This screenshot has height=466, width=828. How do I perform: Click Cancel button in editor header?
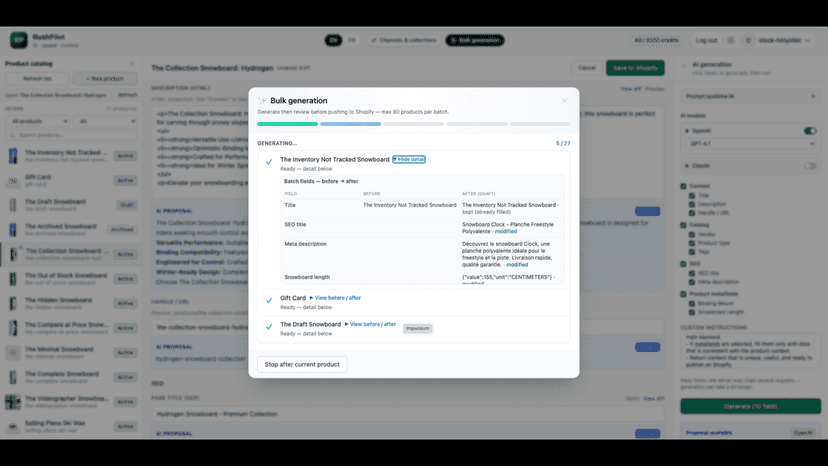(587, 68)
